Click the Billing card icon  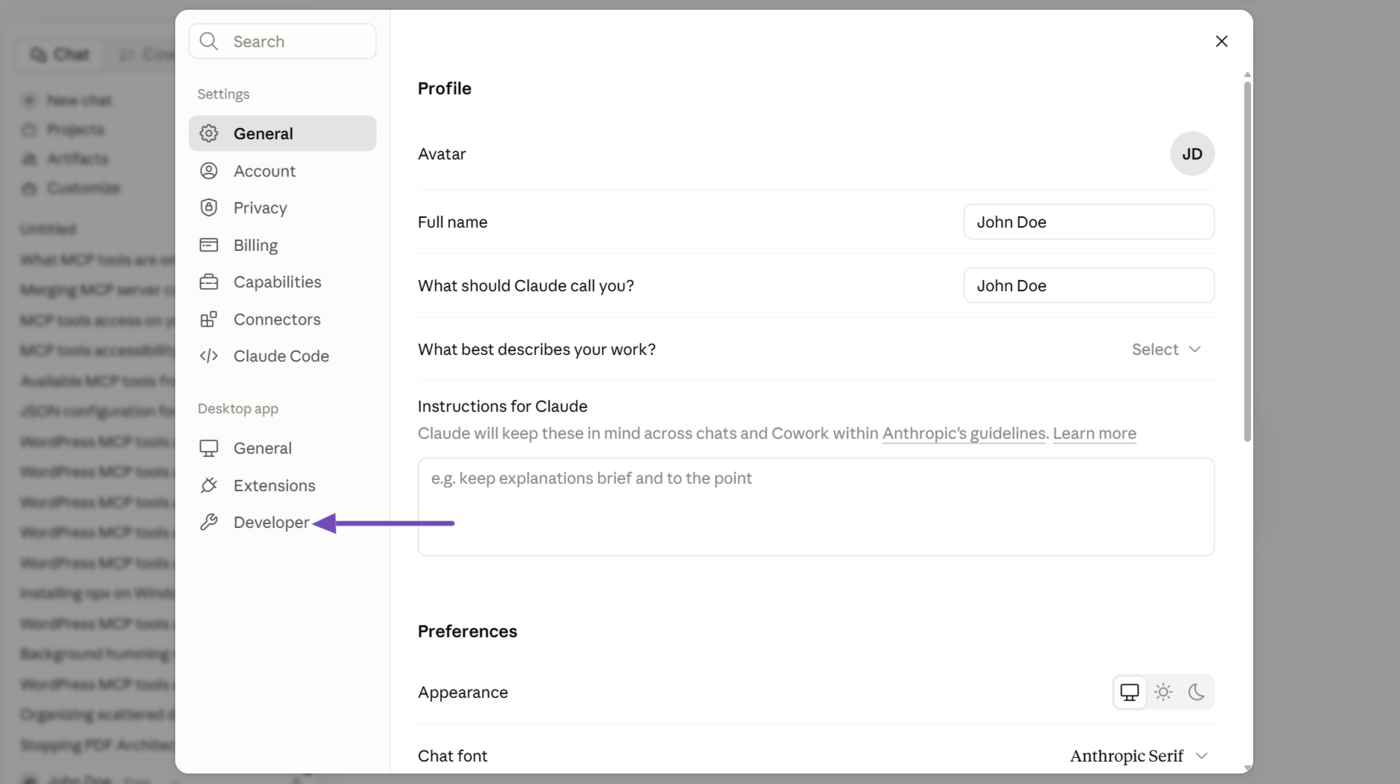[x=208, y=245]
